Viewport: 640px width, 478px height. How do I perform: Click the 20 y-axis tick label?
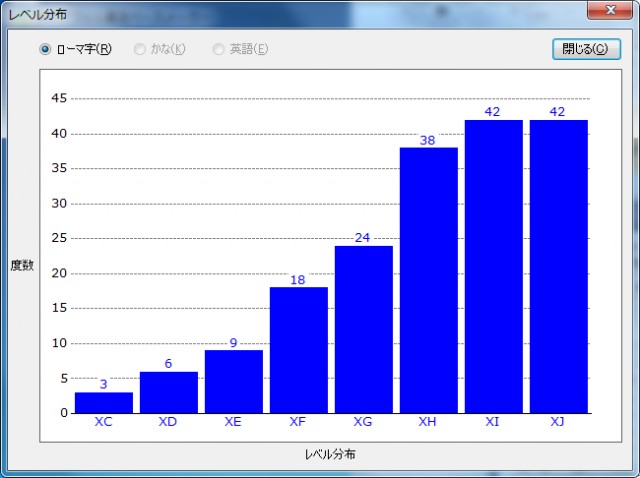tap(59, 273)
